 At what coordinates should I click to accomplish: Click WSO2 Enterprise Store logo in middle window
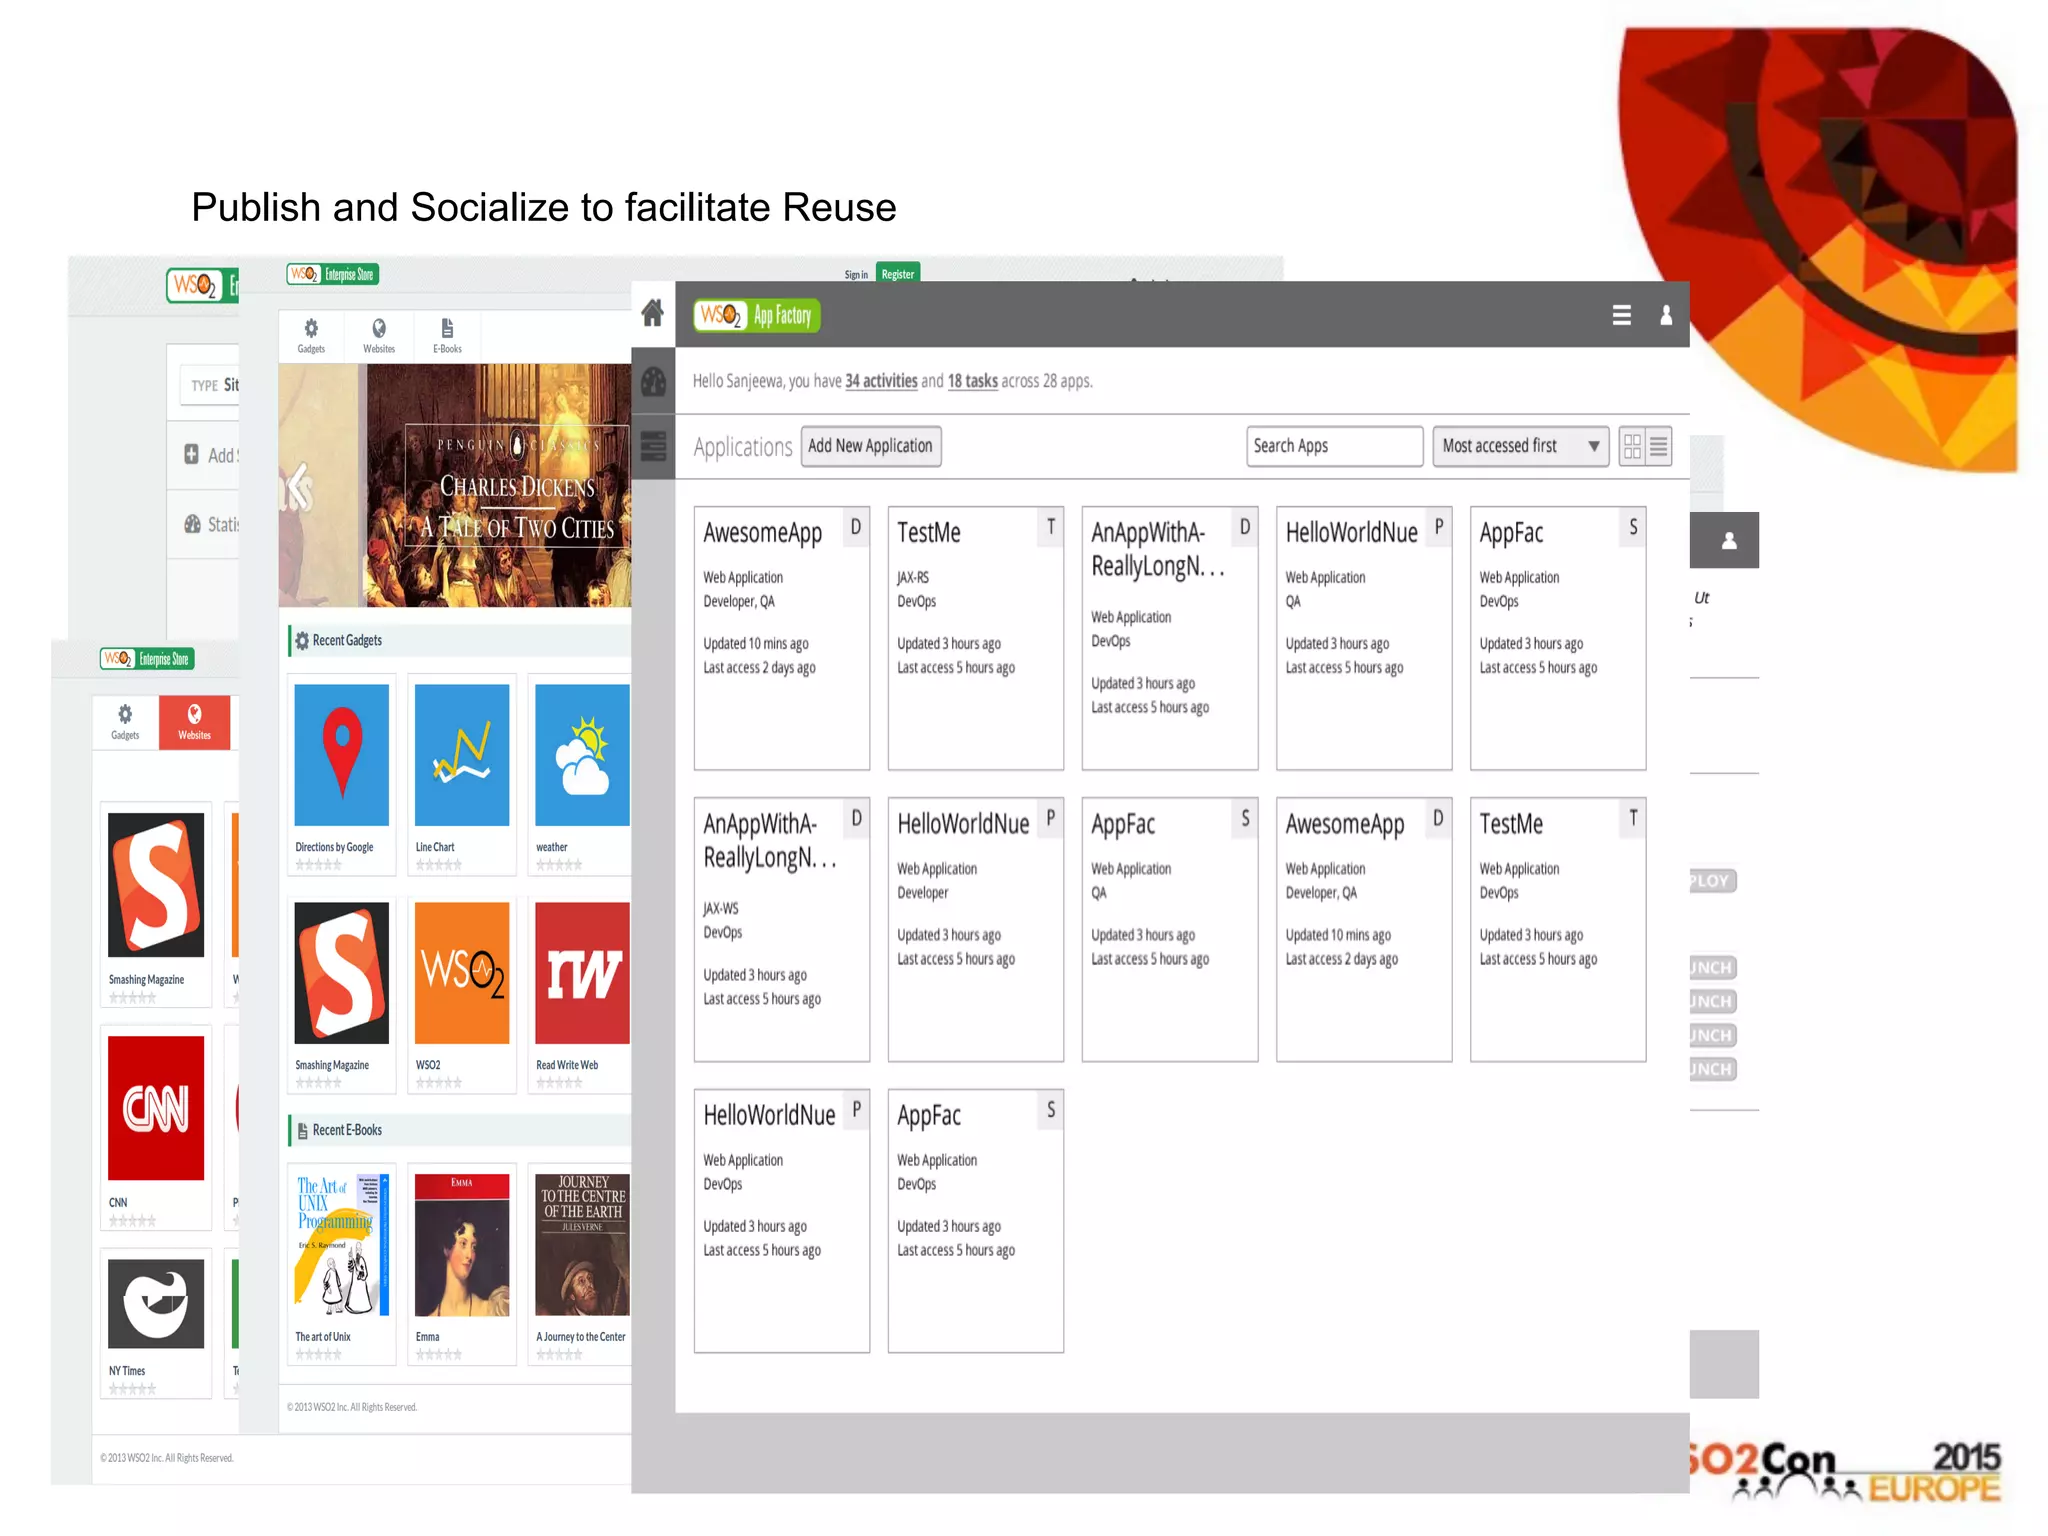click(333, 274)
